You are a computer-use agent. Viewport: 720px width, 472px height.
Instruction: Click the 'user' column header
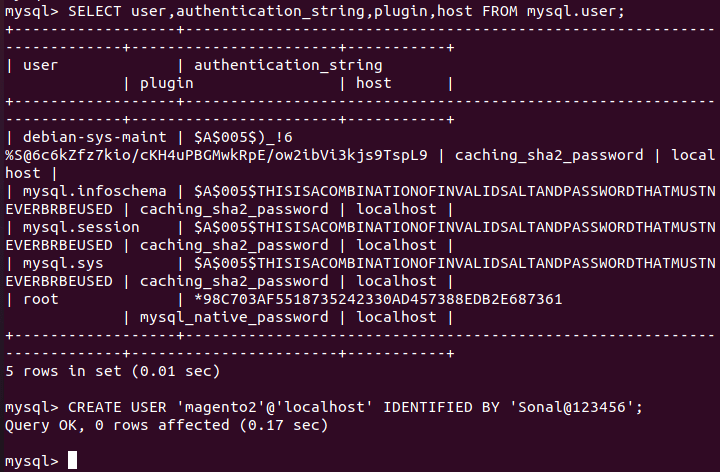tap(40, 65)
